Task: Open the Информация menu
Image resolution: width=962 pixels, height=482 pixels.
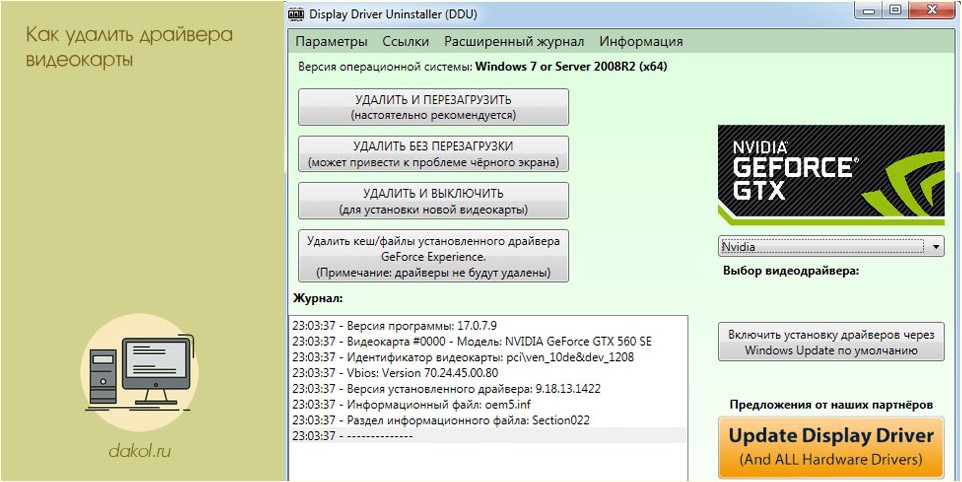Action: (x=641, y=42)
